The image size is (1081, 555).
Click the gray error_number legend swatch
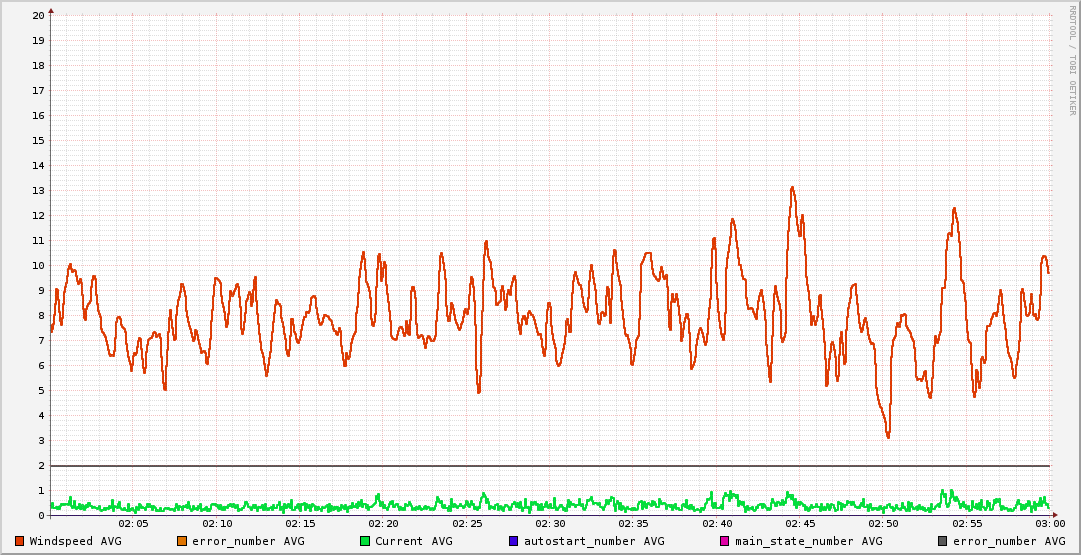[x=942, y=541]
